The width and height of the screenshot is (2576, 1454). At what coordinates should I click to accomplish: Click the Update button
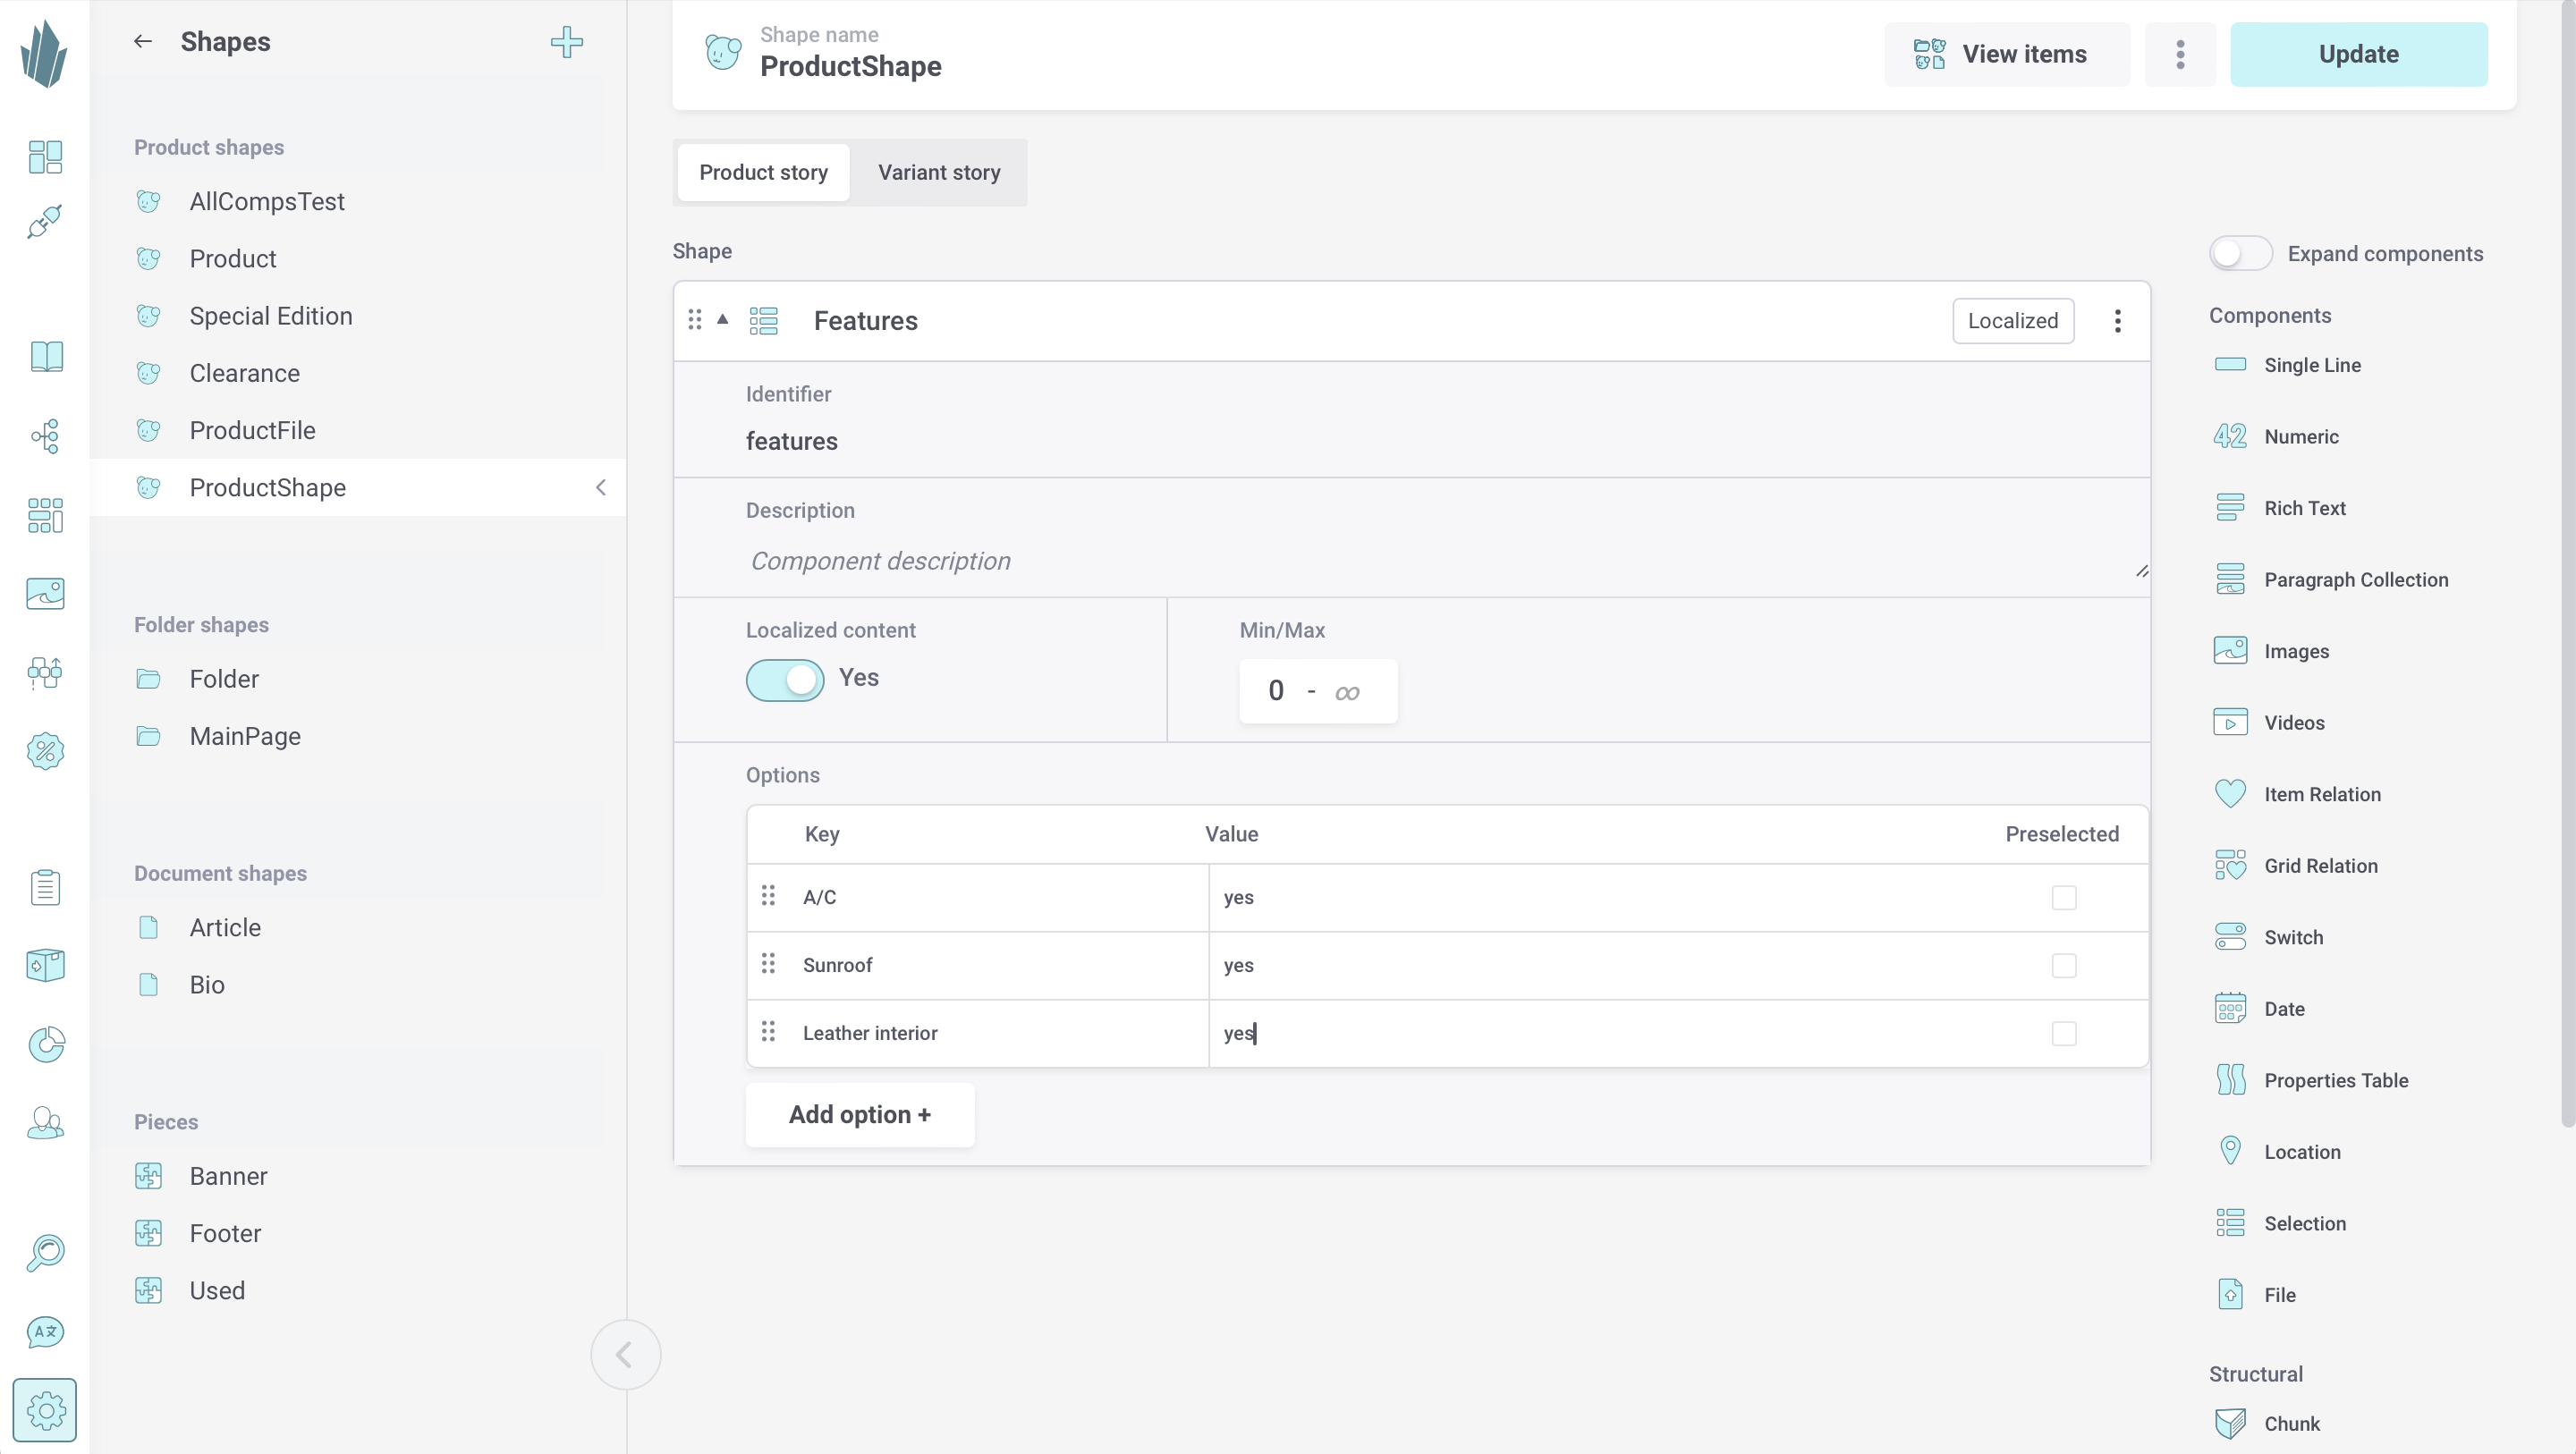[2359, 53]
